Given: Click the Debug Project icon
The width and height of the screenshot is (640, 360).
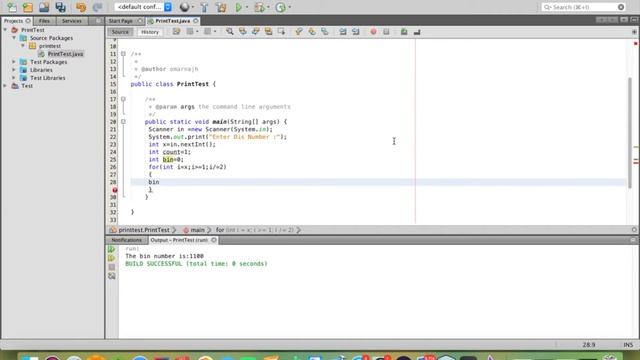Looking at the screenshot, I should click(259, 7).
